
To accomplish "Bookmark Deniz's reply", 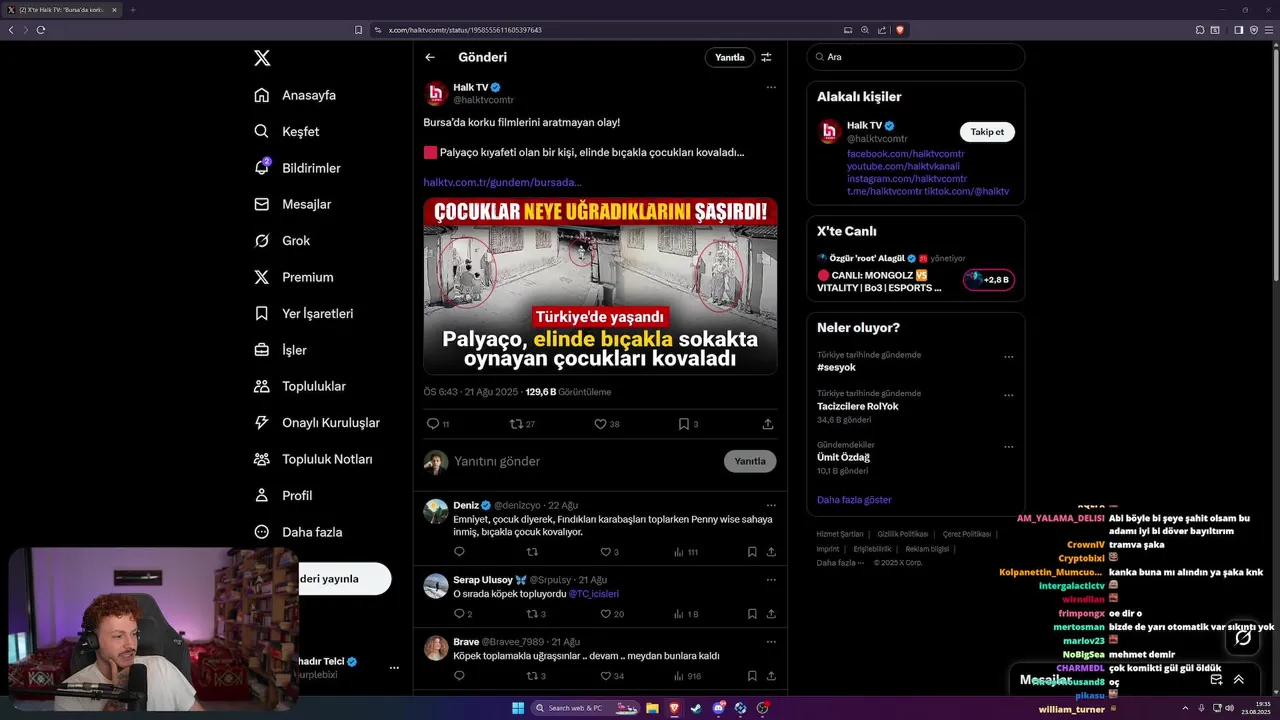I will click(752, 552).
